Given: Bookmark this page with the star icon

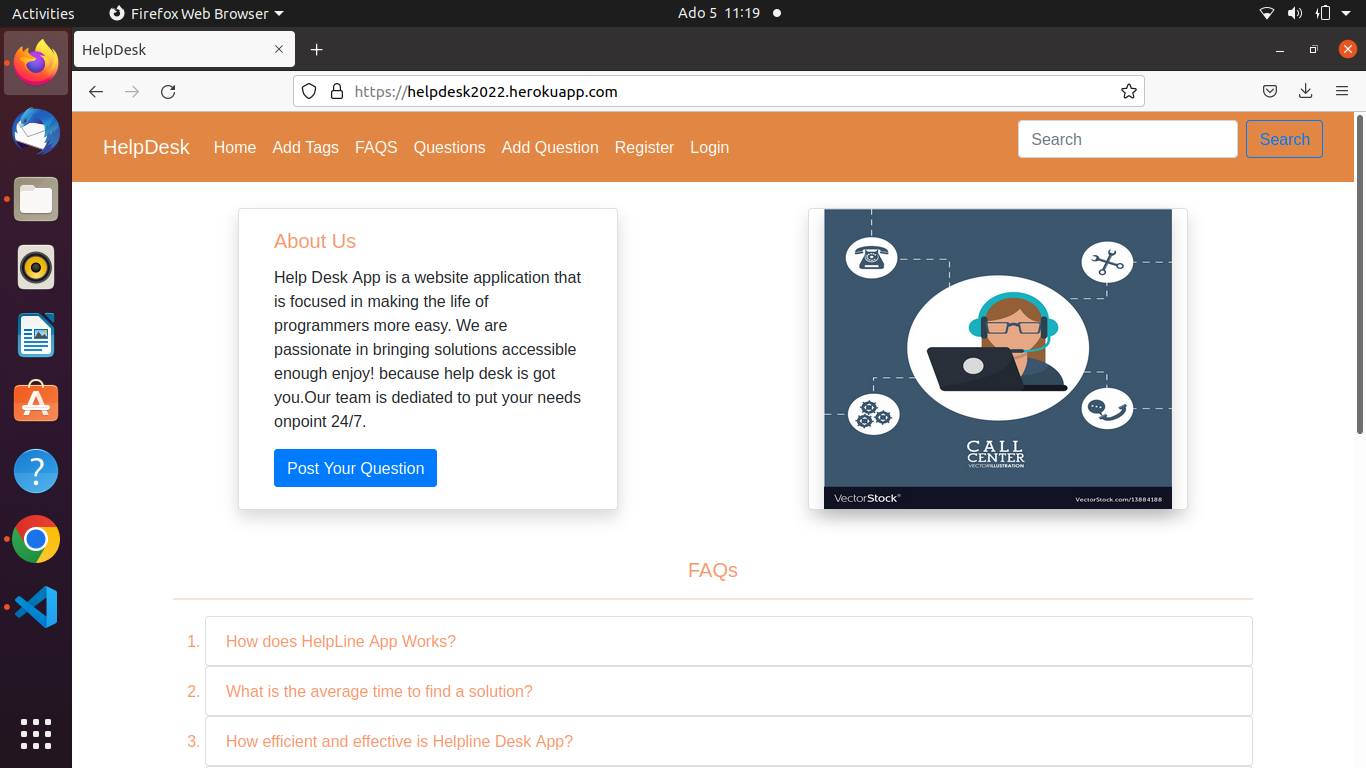Looking at the screenshot, I should [1129, 92].
